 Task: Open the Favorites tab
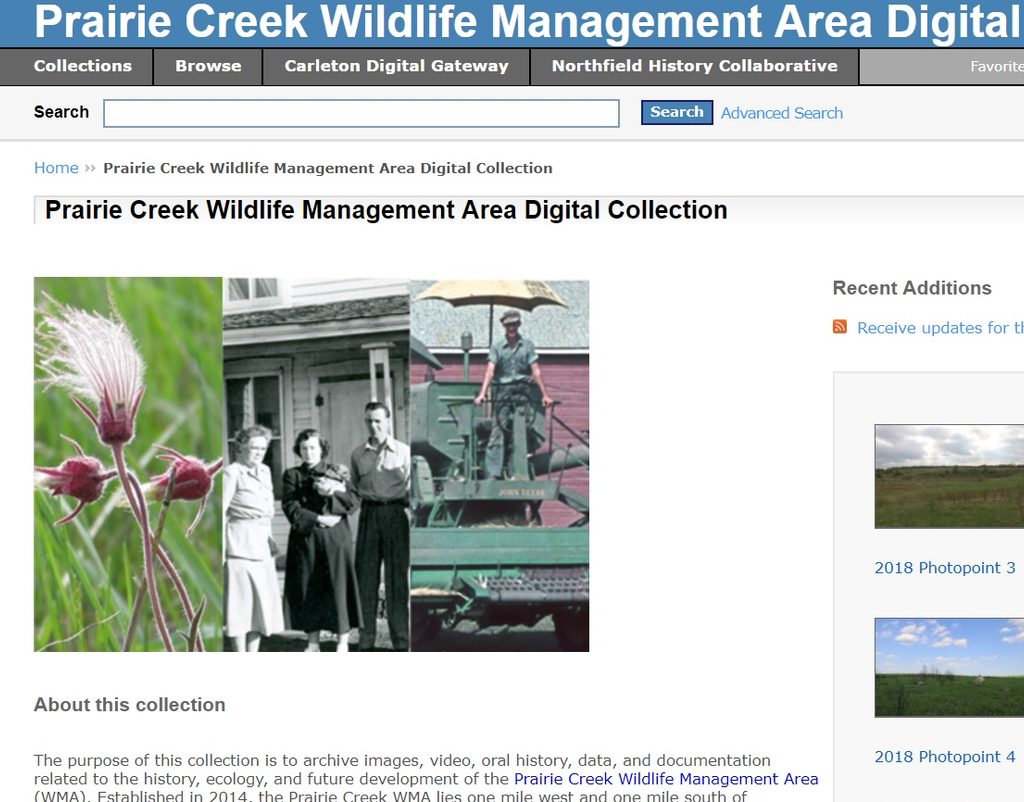coord(997,66)
